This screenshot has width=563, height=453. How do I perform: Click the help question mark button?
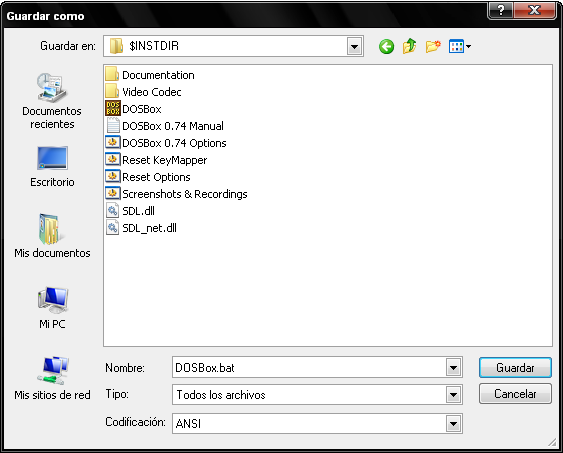[501, 10]
